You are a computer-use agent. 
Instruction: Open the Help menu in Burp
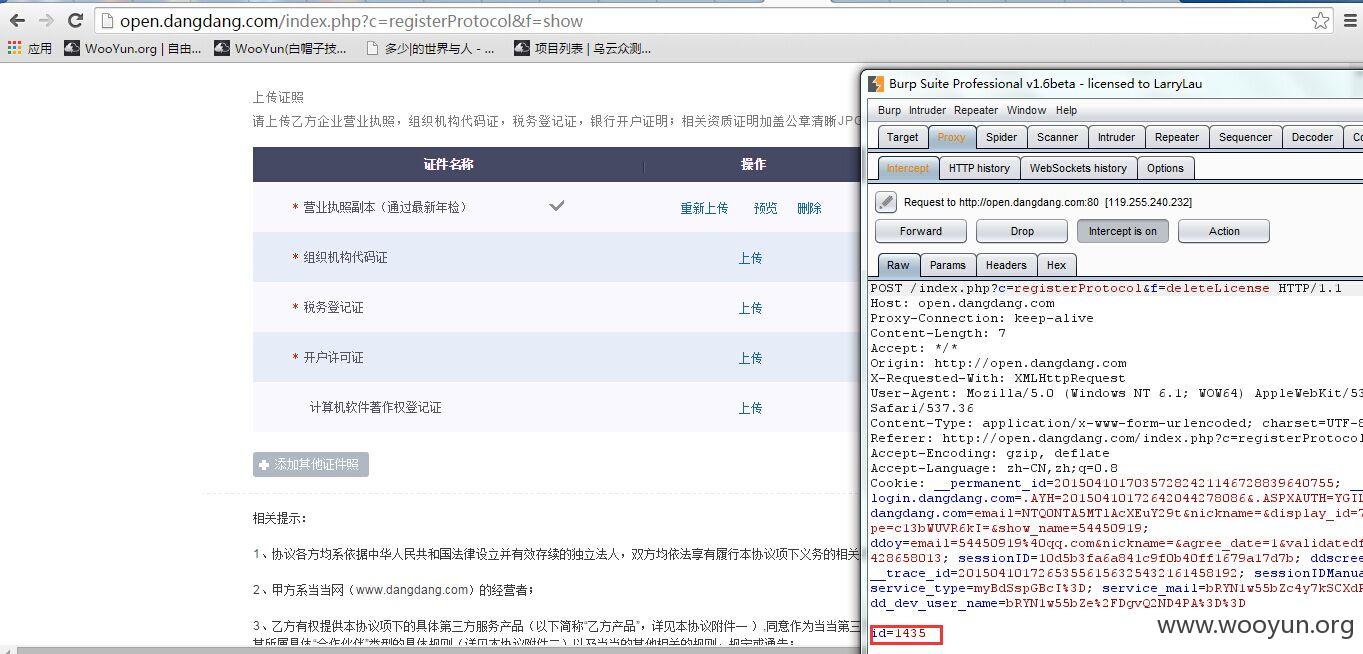coord(1066,110)
